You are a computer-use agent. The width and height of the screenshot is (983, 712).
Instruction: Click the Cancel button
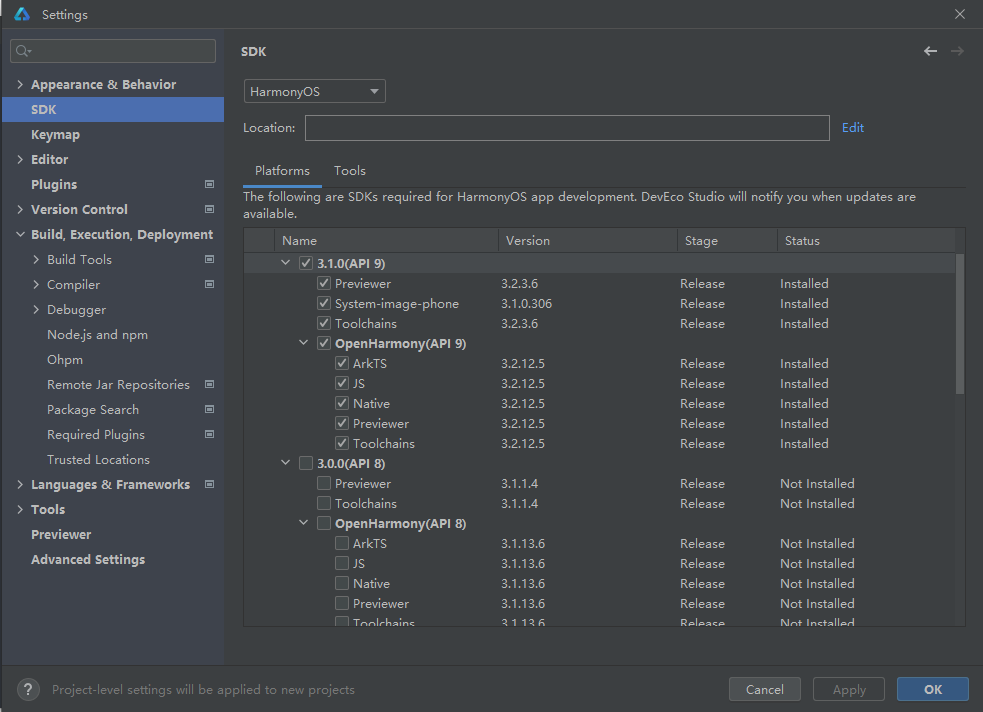tap(765, 689)
